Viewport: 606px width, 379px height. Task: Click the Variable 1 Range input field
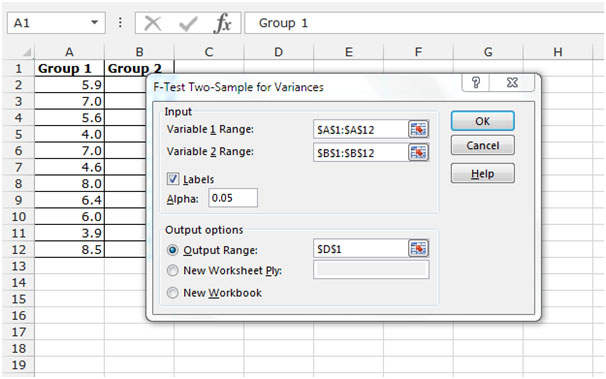(x=361, y=129)
